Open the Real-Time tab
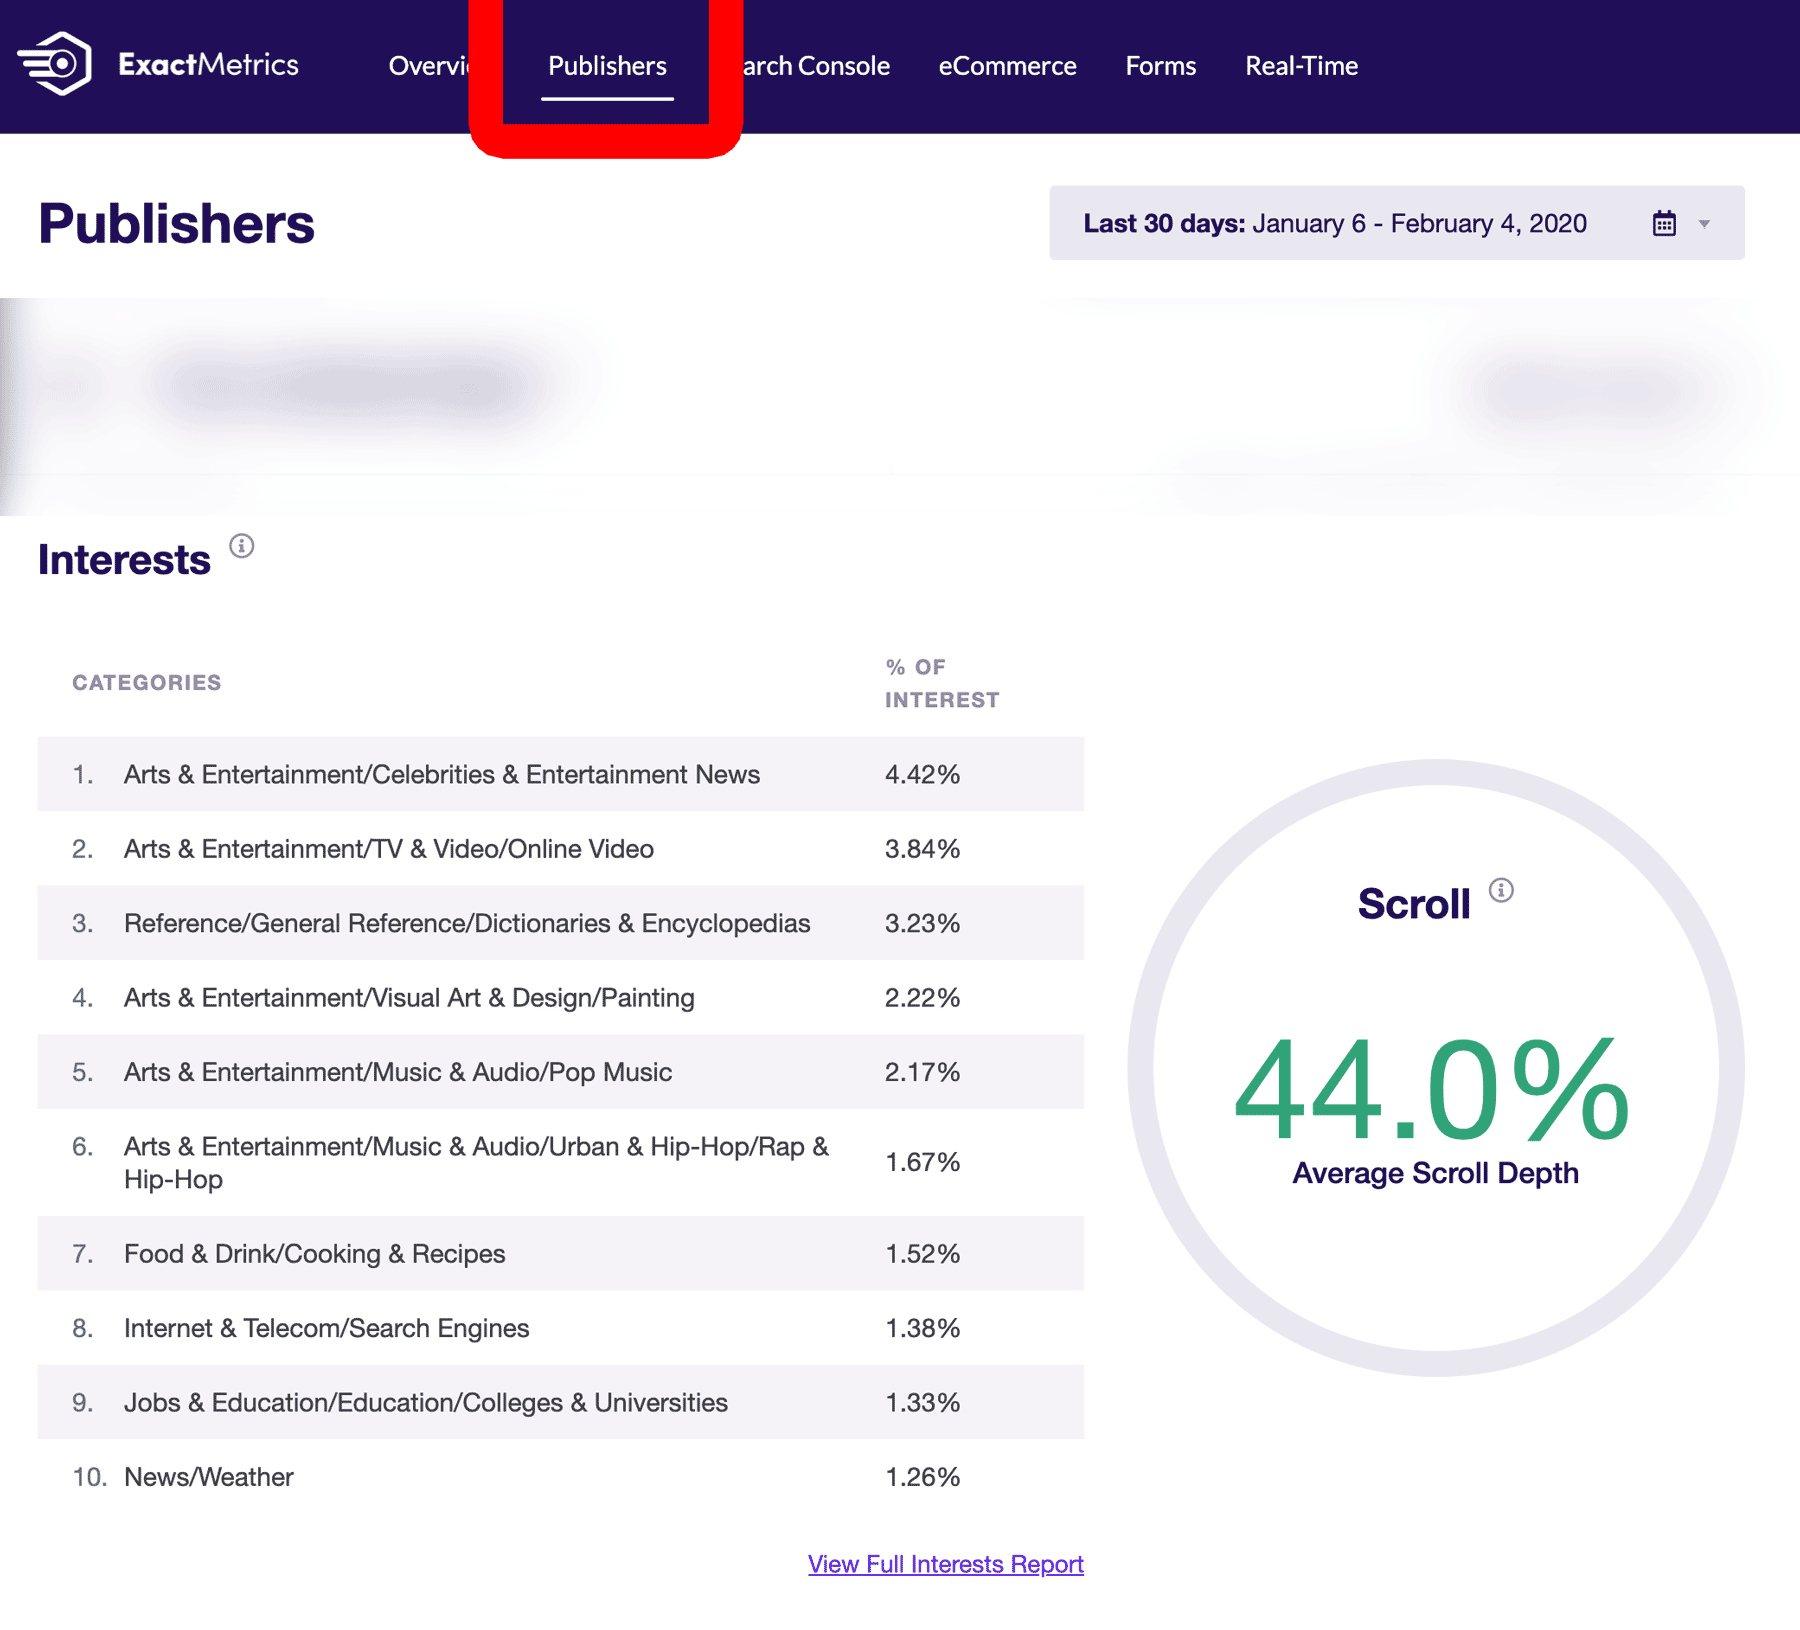The width and height of the screenshot is (1800, 1630). pos(1301,66)
